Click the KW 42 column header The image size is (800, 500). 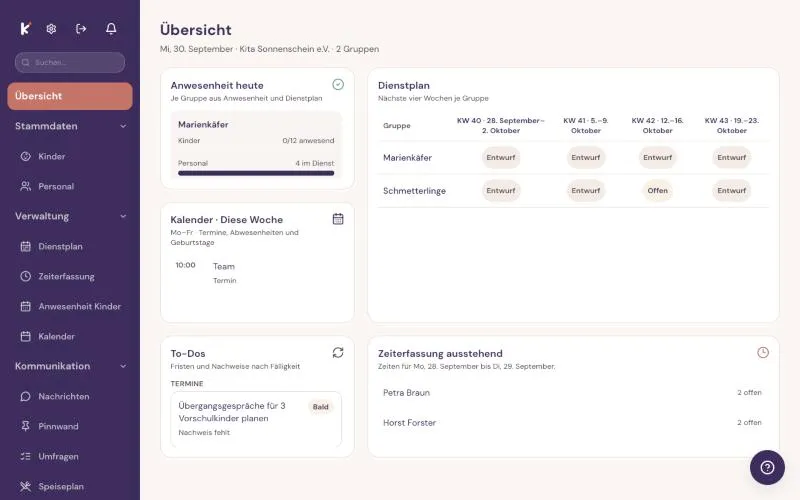pyautogui.click(x=657, y=126)
